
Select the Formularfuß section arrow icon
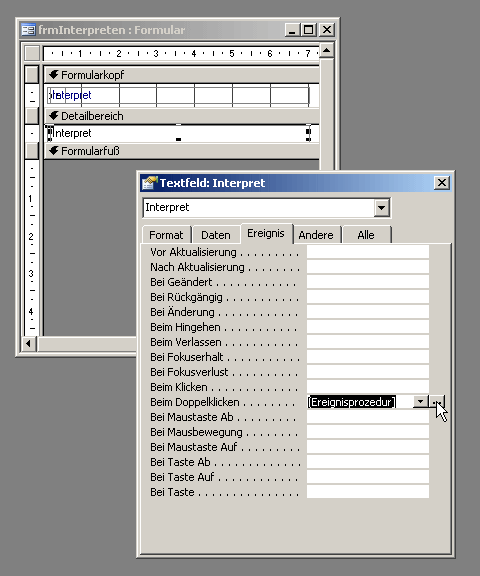(x=54, y=151)
